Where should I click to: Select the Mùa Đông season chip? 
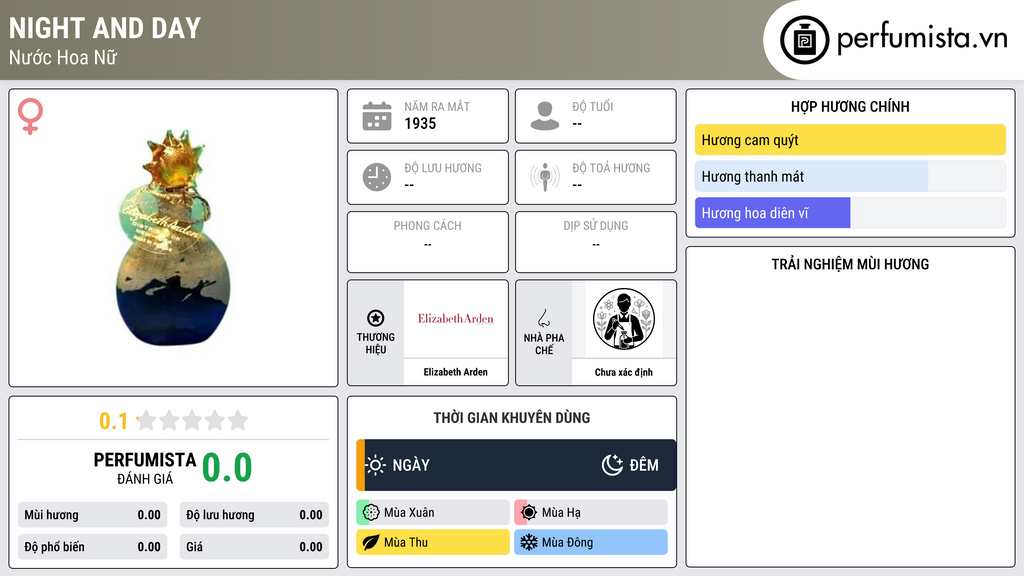[x=591, y=542]
